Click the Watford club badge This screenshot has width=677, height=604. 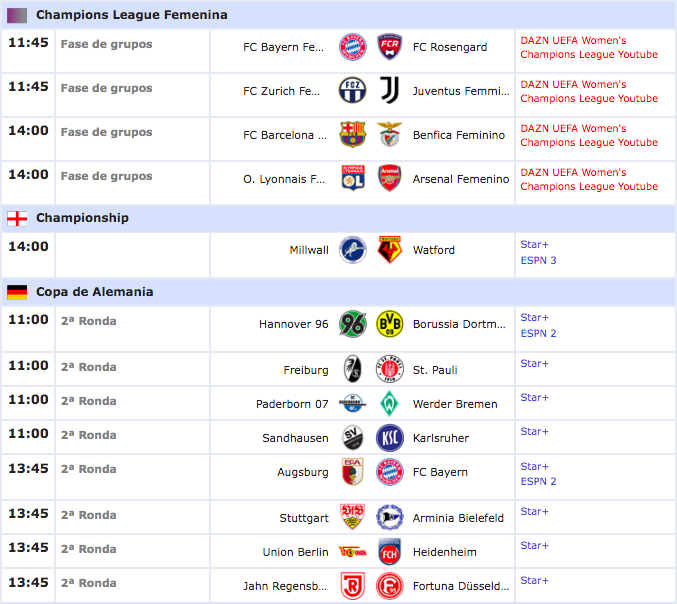tap(389, 250)
